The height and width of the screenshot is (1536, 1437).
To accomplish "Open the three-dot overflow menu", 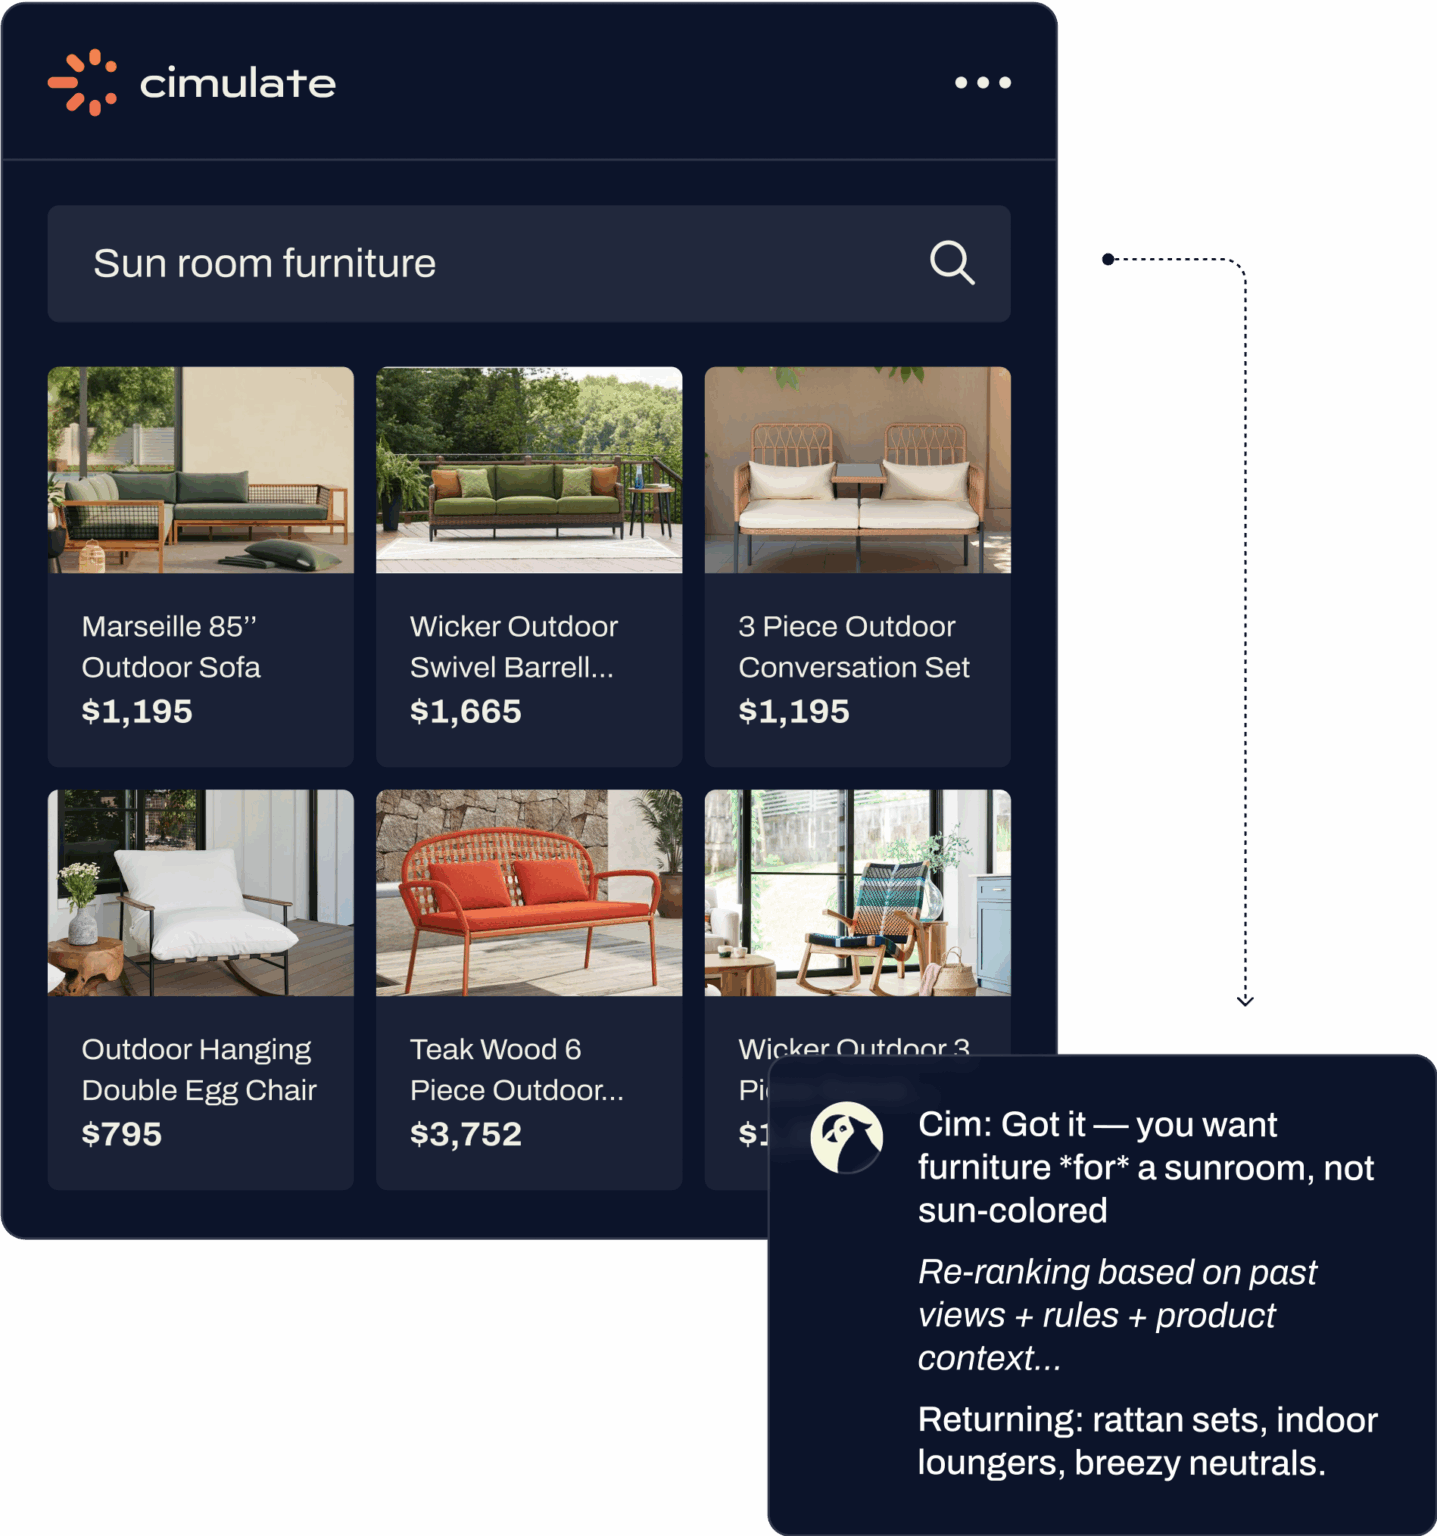I will coord(982,83).
